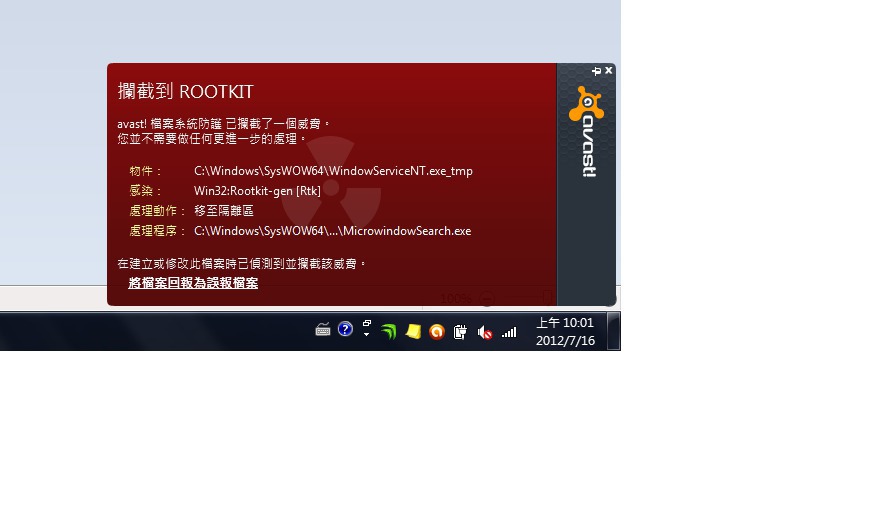This screenshot has width=869, height=525.
Task: Open the 將檔案回報為誤報檔案 link
Action: pos(193,283)
